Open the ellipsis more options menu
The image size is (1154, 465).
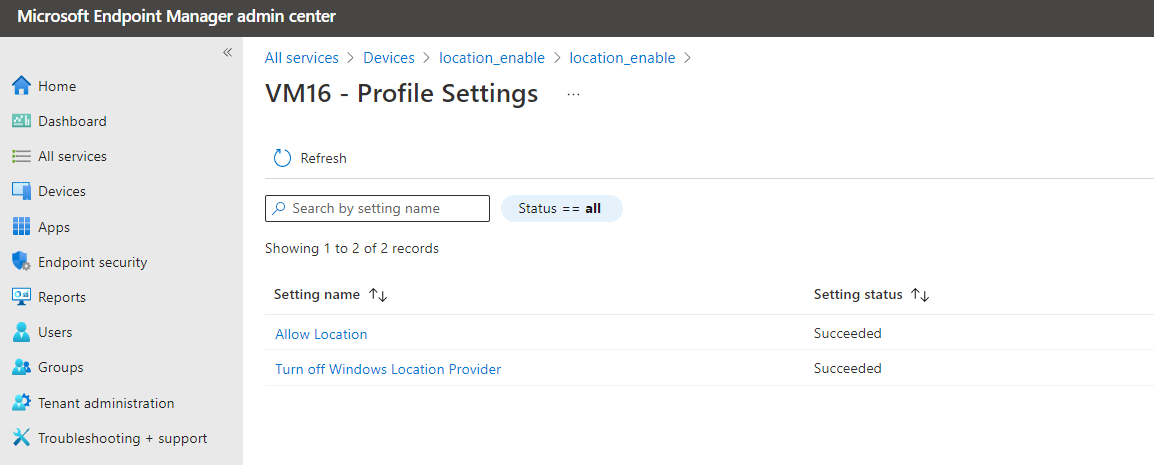point(574,95)
